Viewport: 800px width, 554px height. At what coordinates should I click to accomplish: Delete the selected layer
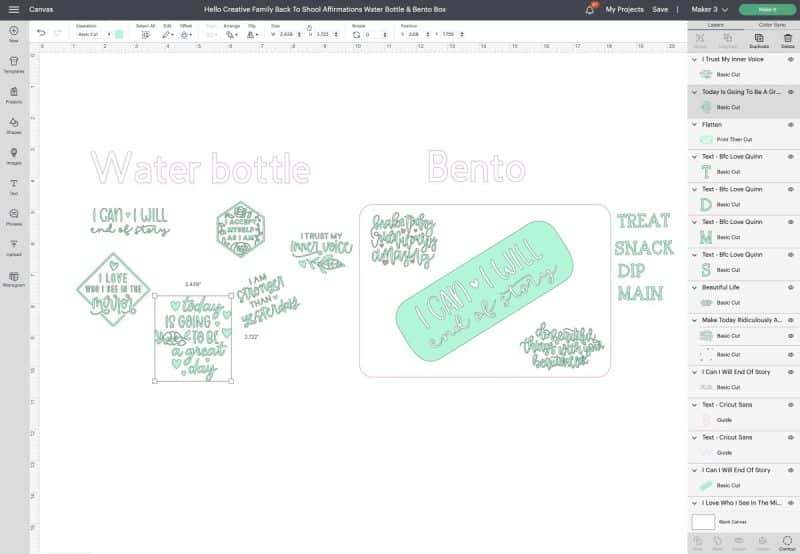tap(787, 40)
